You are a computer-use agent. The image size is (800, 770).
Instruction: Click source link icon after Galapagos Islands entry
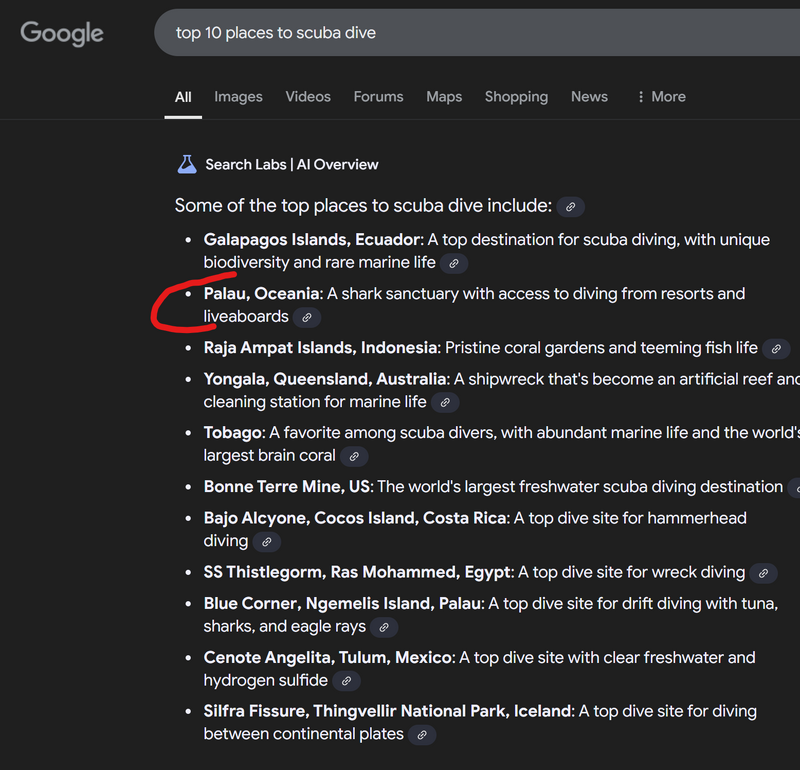point(454,263)
